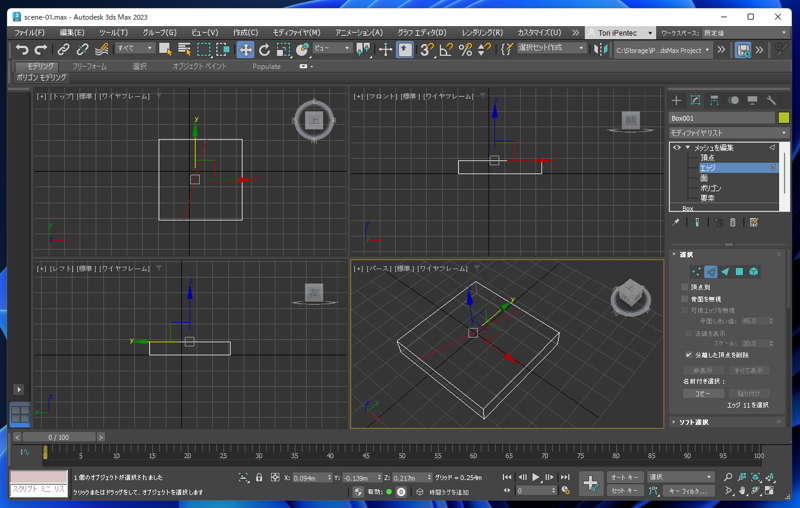Click the セットキー set key button
The width and height of the screenshot is (800, 508).
624,491
